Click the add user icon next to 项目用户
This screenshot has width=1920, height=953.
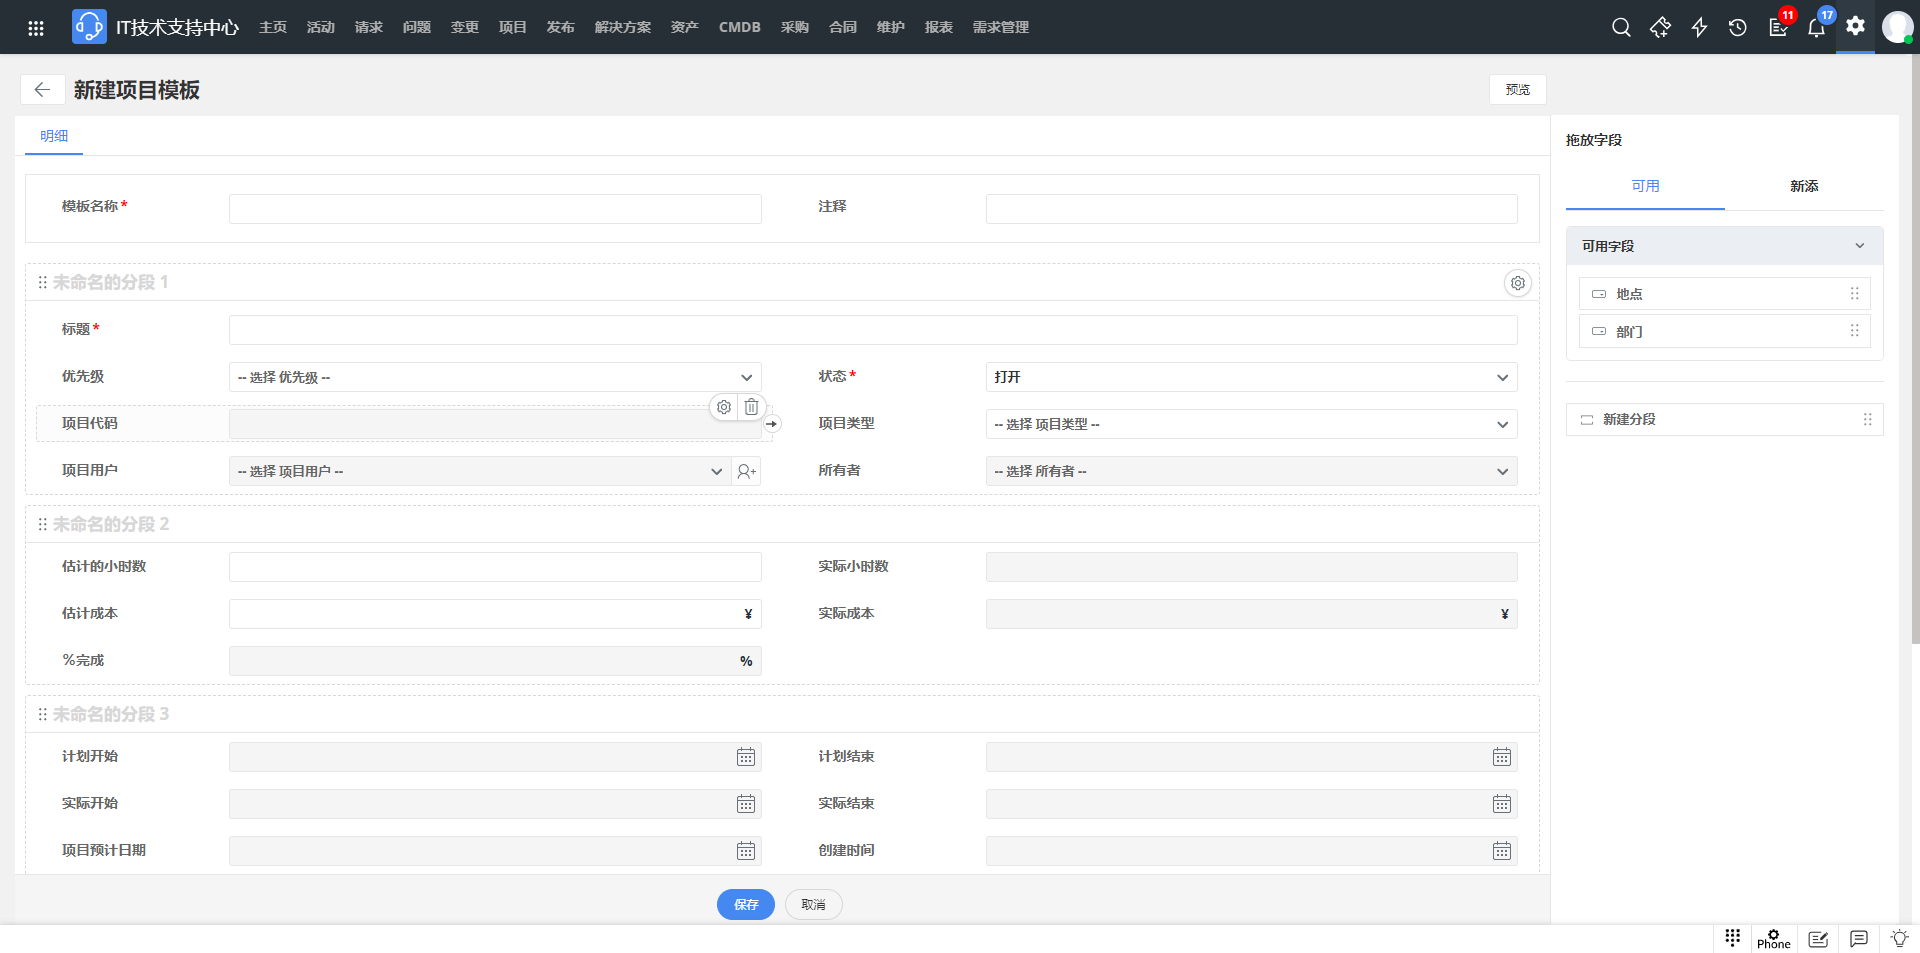tap(746, 471)
